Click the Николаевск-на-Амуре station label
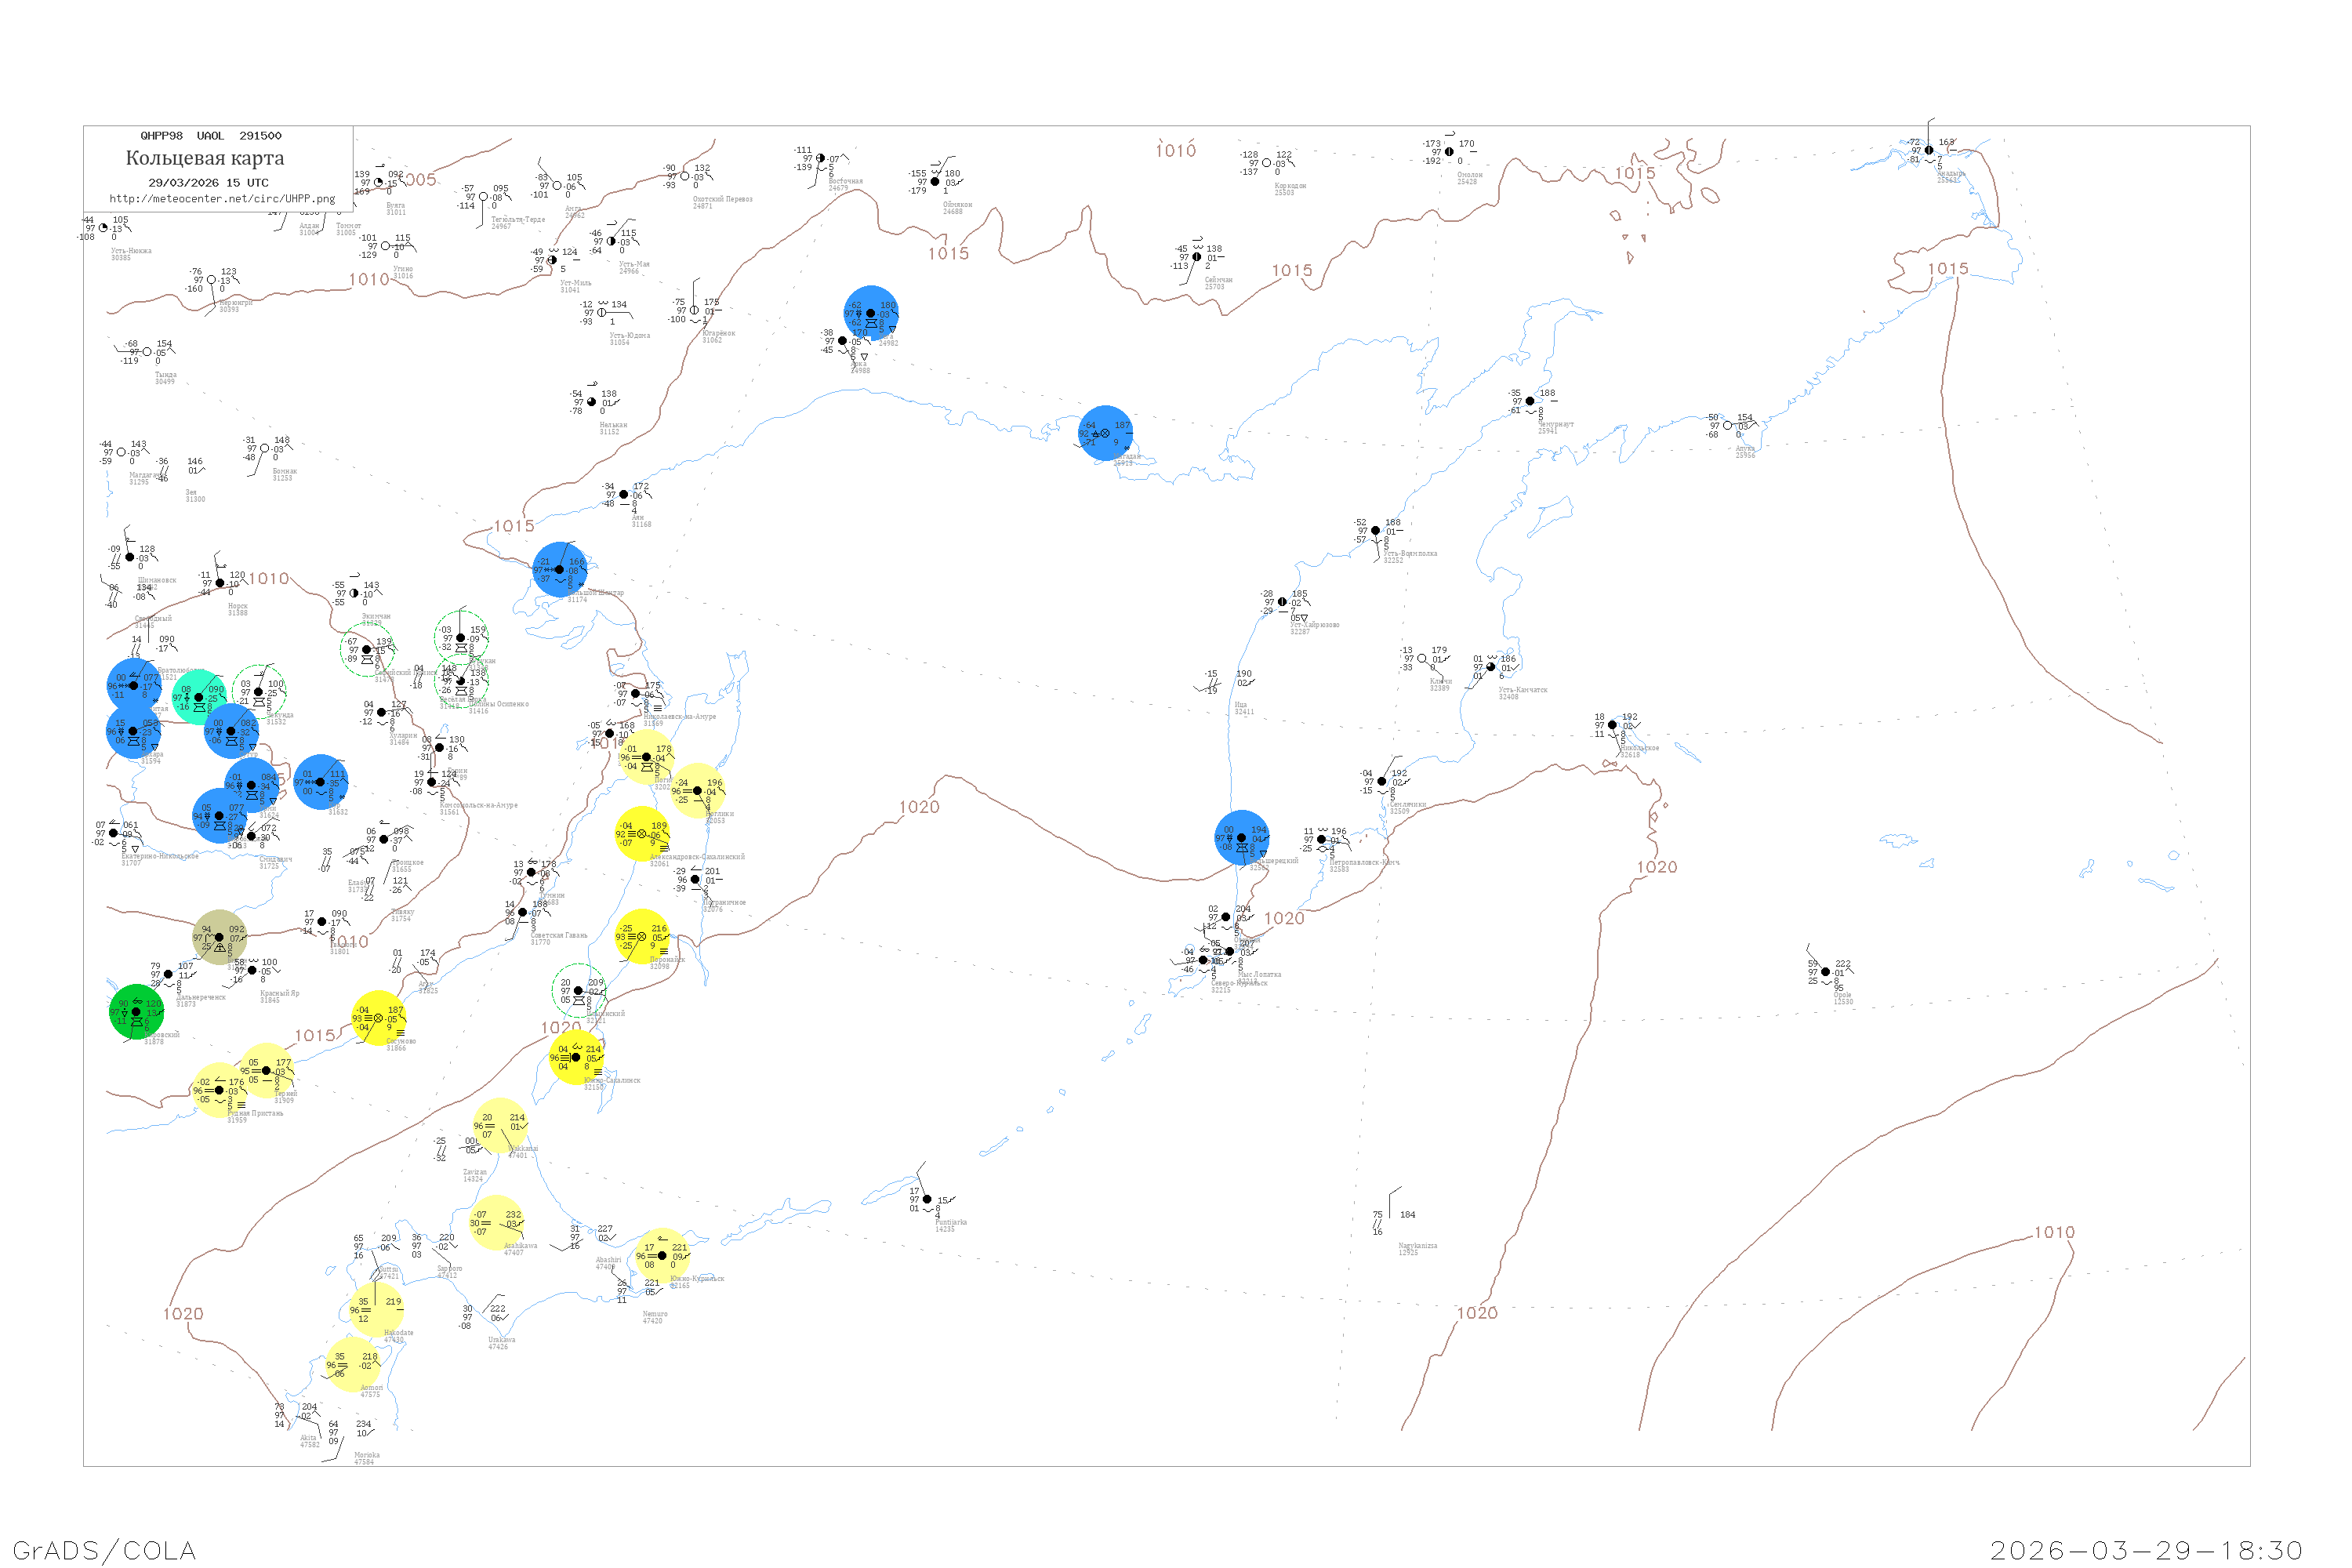Image resolution: width=2352 pixels, height=1568 pixels. click(680, 716)
